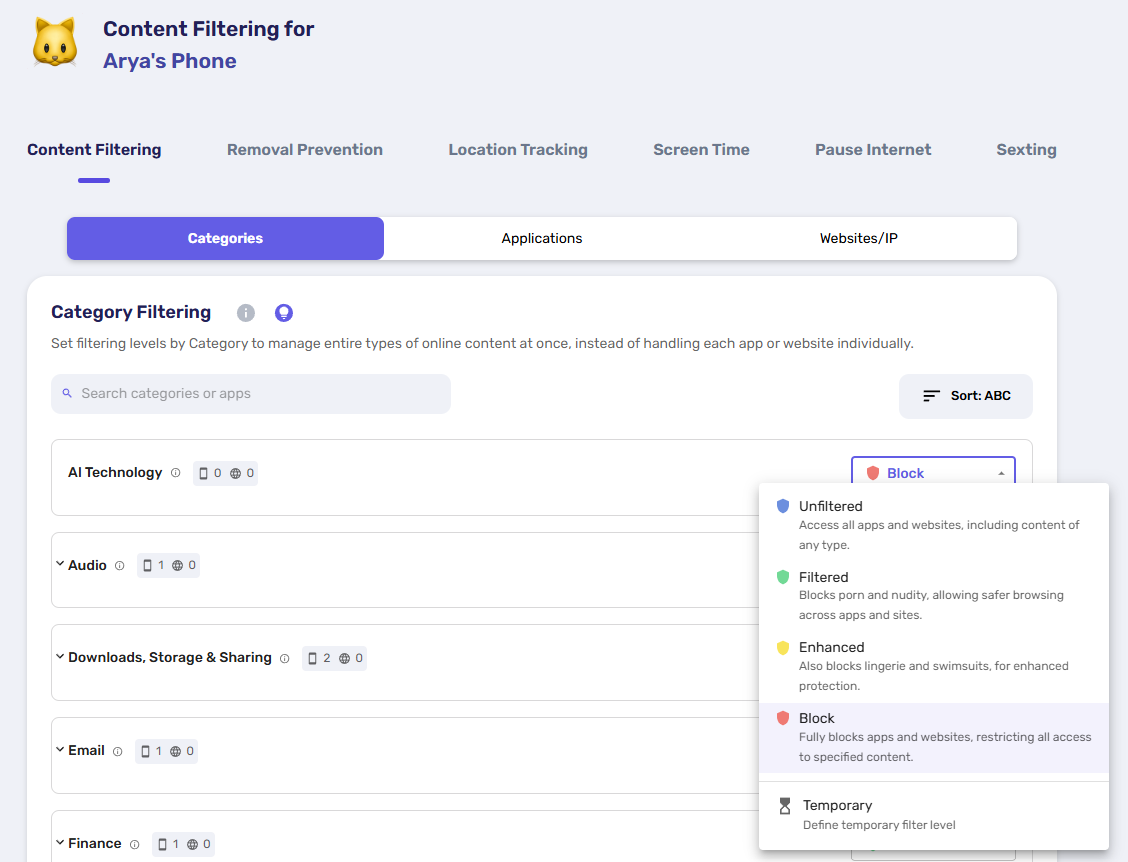Go to Pause Internet tab
The height and width of the screenshot is (862, 1128).
click(x=873, y=150)
